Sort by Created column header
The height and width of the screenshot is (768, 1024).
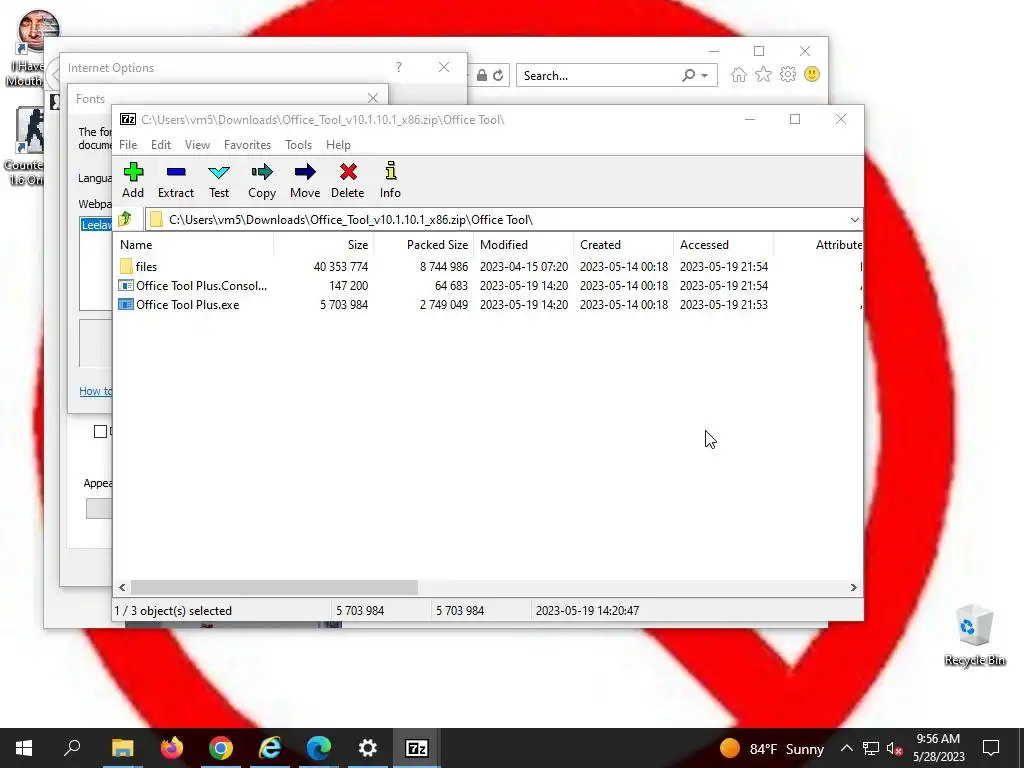[x=624, y=245]
